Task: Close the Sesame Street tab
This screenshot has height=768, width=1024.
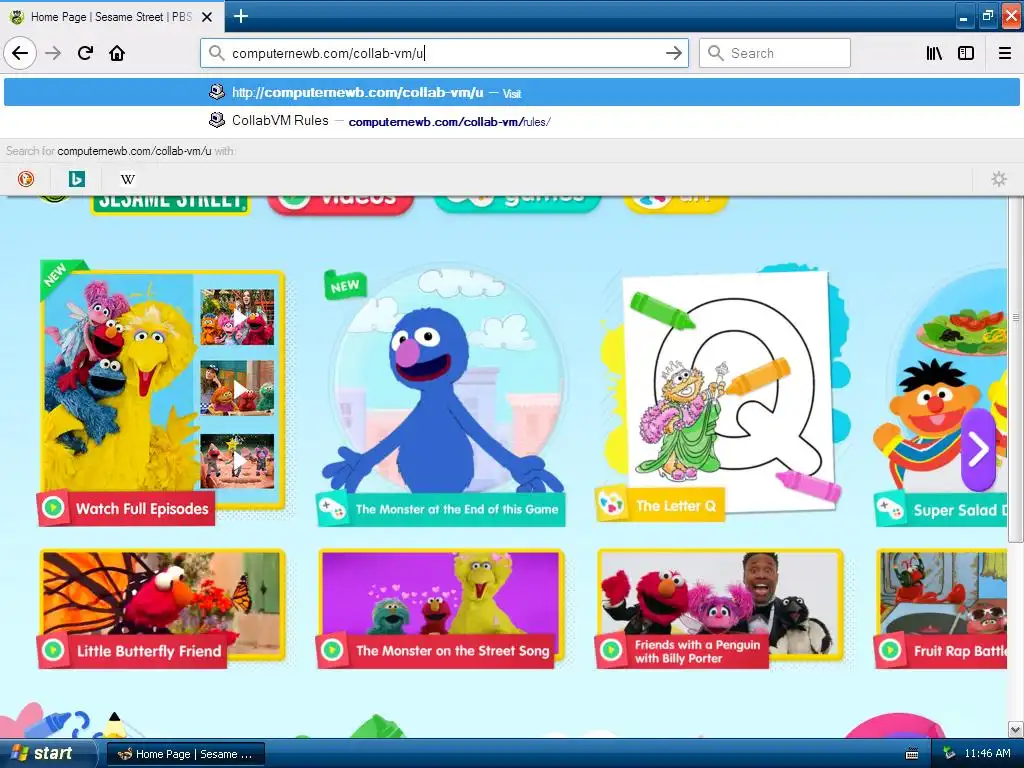Action: click(207, 17)
